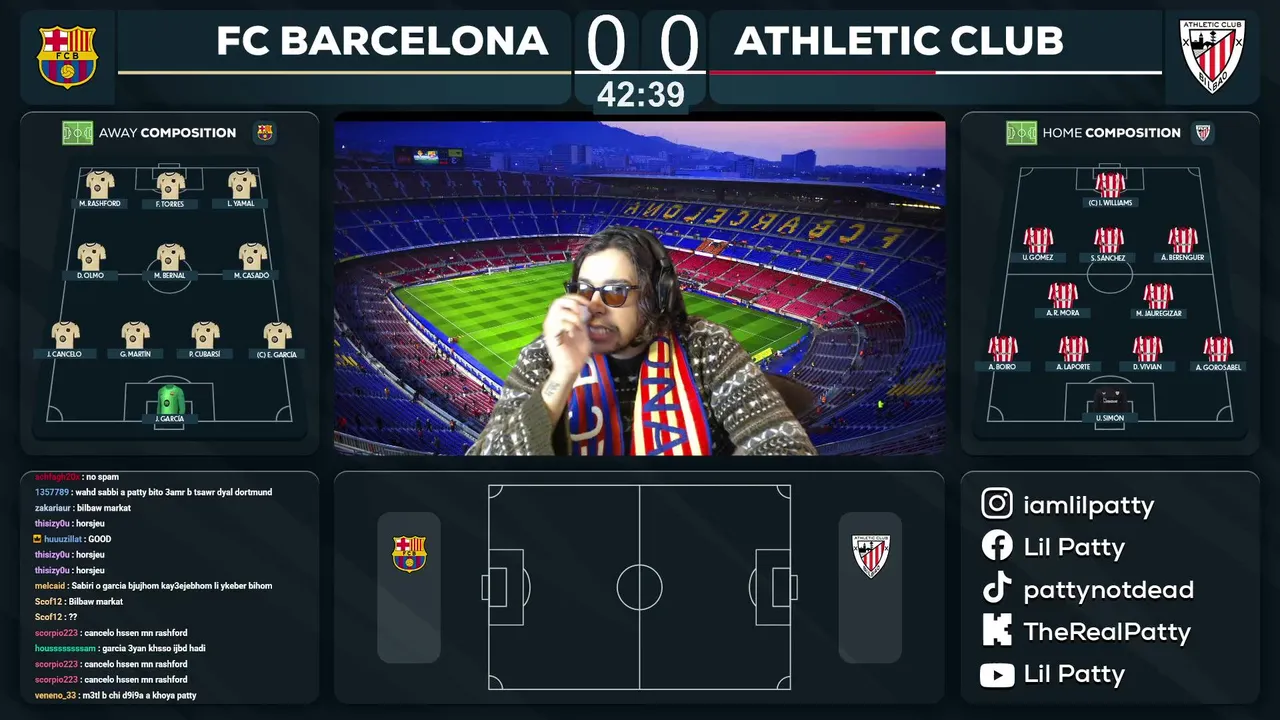This screenshot has height=720, width=1280.
Task: Click U. Simon's goalkeeper jersey
Action: click(1110, 400)
